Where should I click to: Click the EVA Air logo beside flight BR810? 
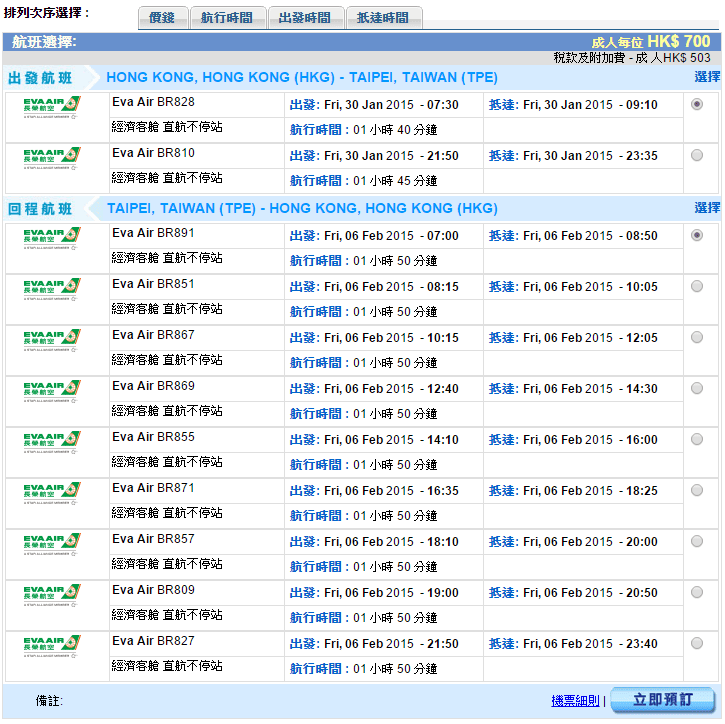(52, 158)
